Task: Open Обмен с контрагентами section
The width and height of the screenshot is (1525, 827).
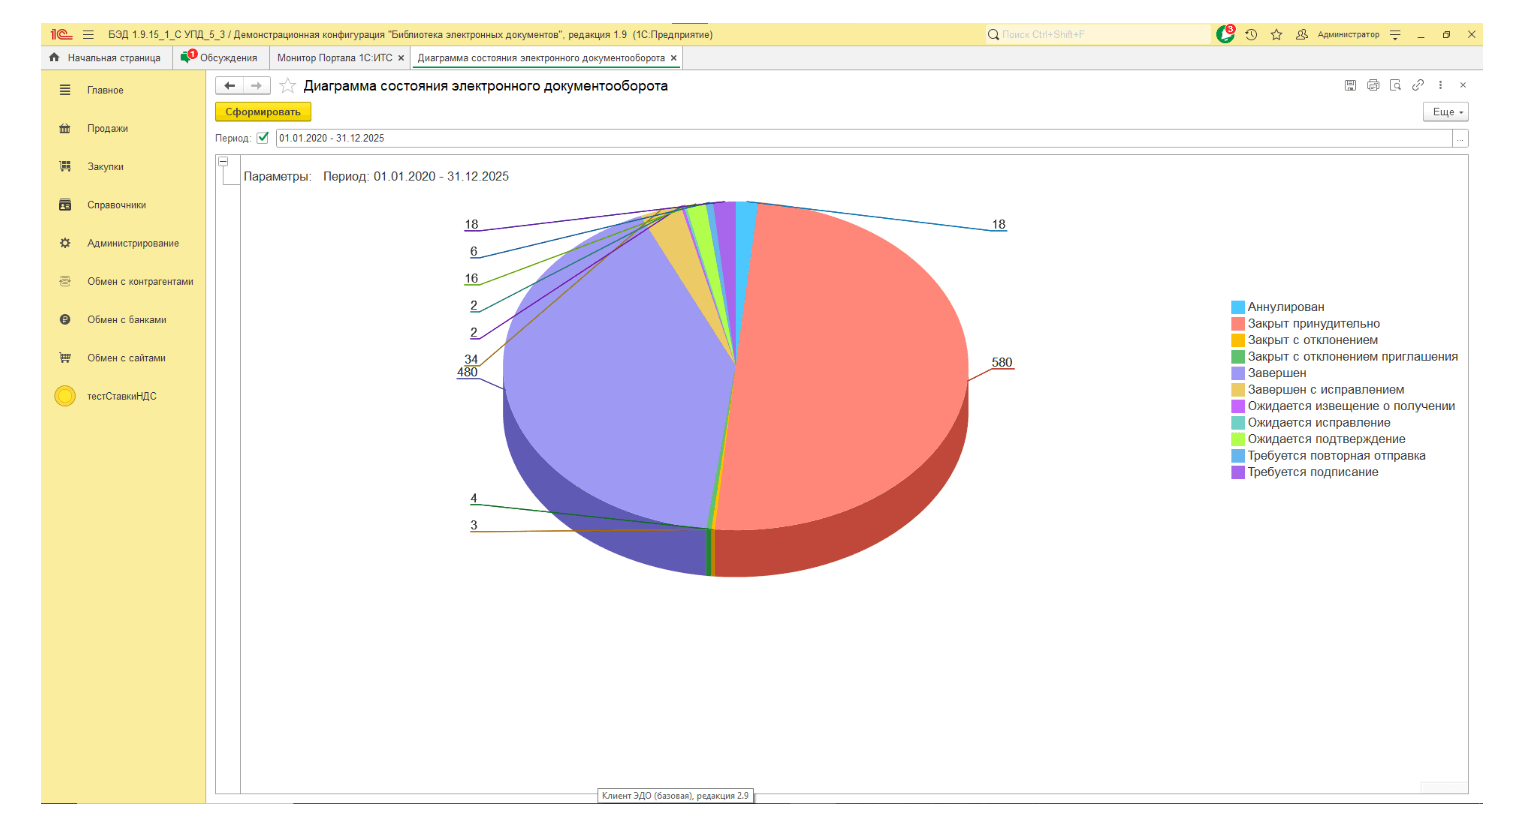Action: (x=140, y=282)
